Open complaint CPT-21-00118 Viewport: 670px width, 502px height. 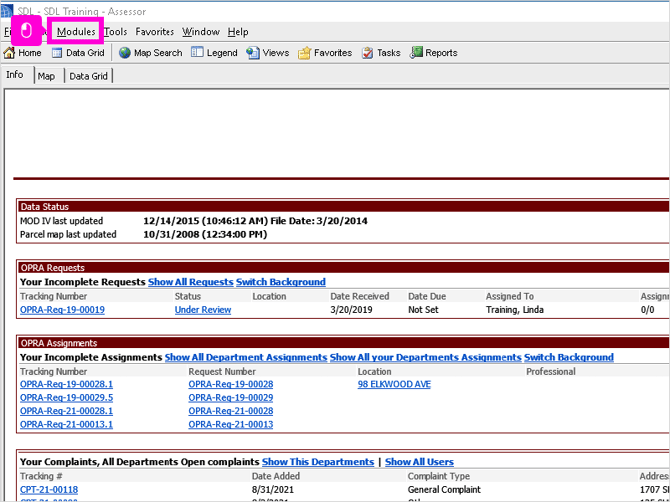49,490
